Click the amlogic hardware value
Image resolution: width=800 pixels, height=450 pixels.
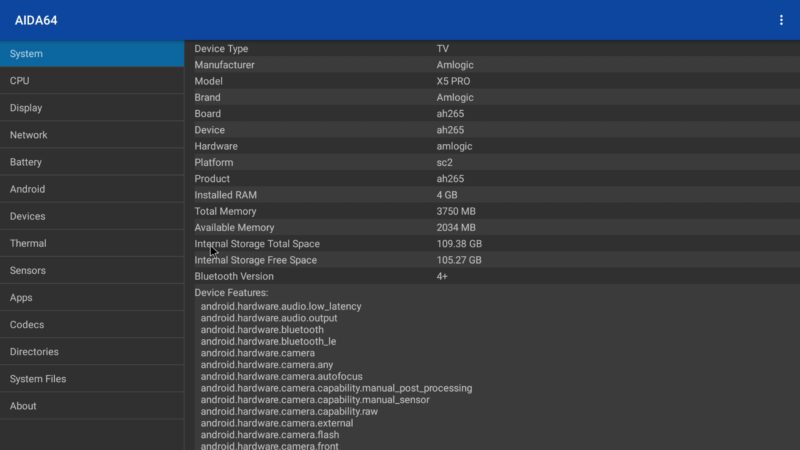click(454, 146)
